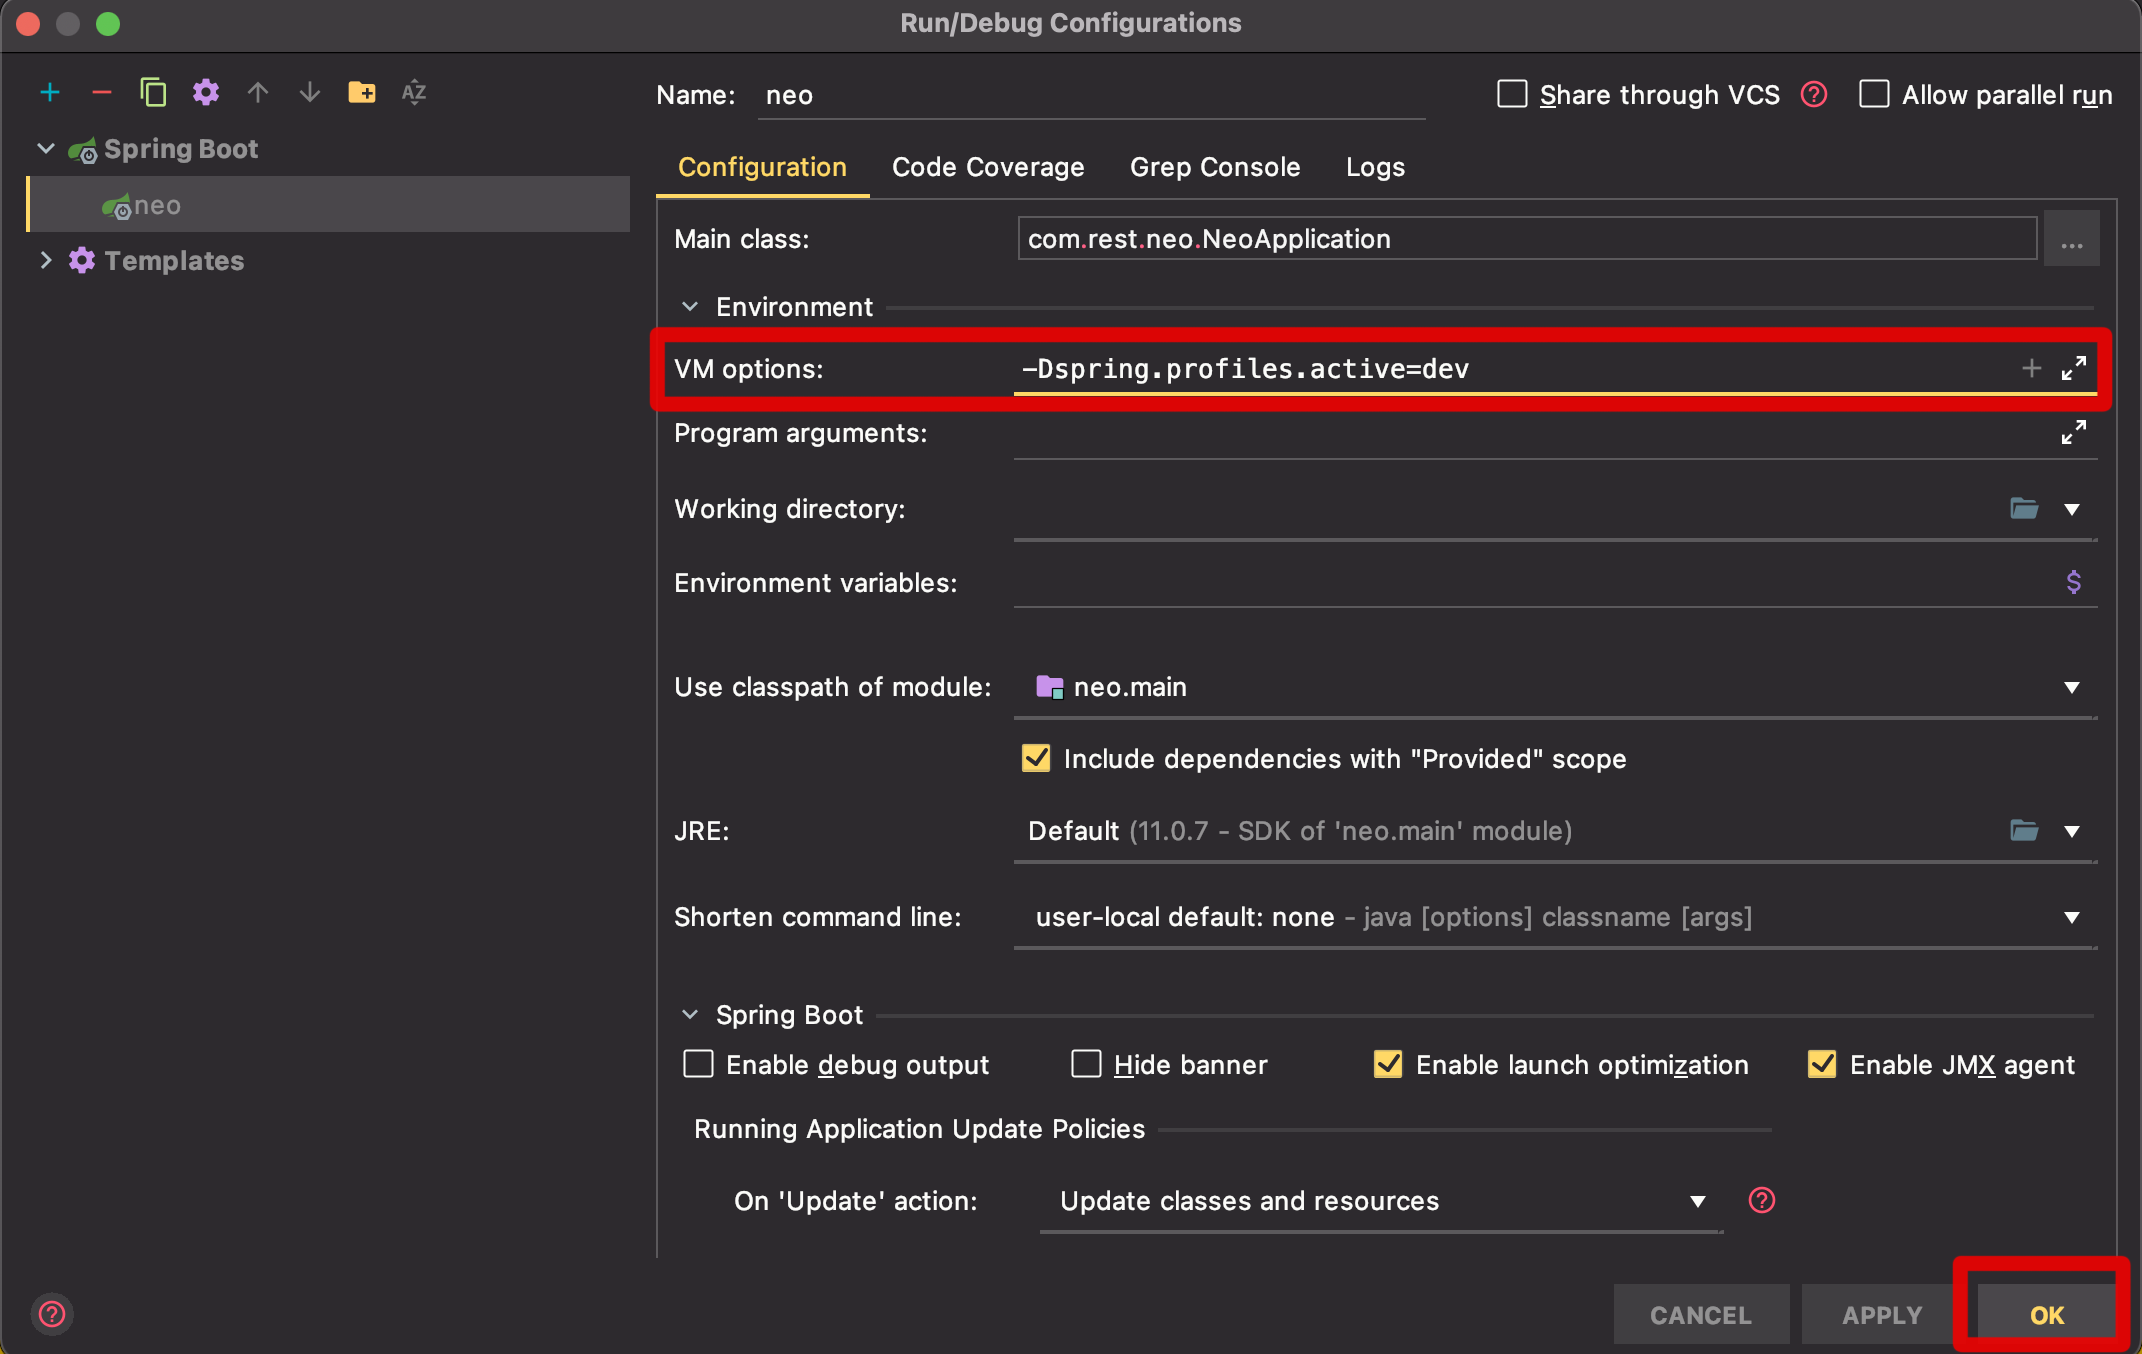Check the Hide banner option
The height and width of the screenshot is (1354, 2142).
1086,1064
